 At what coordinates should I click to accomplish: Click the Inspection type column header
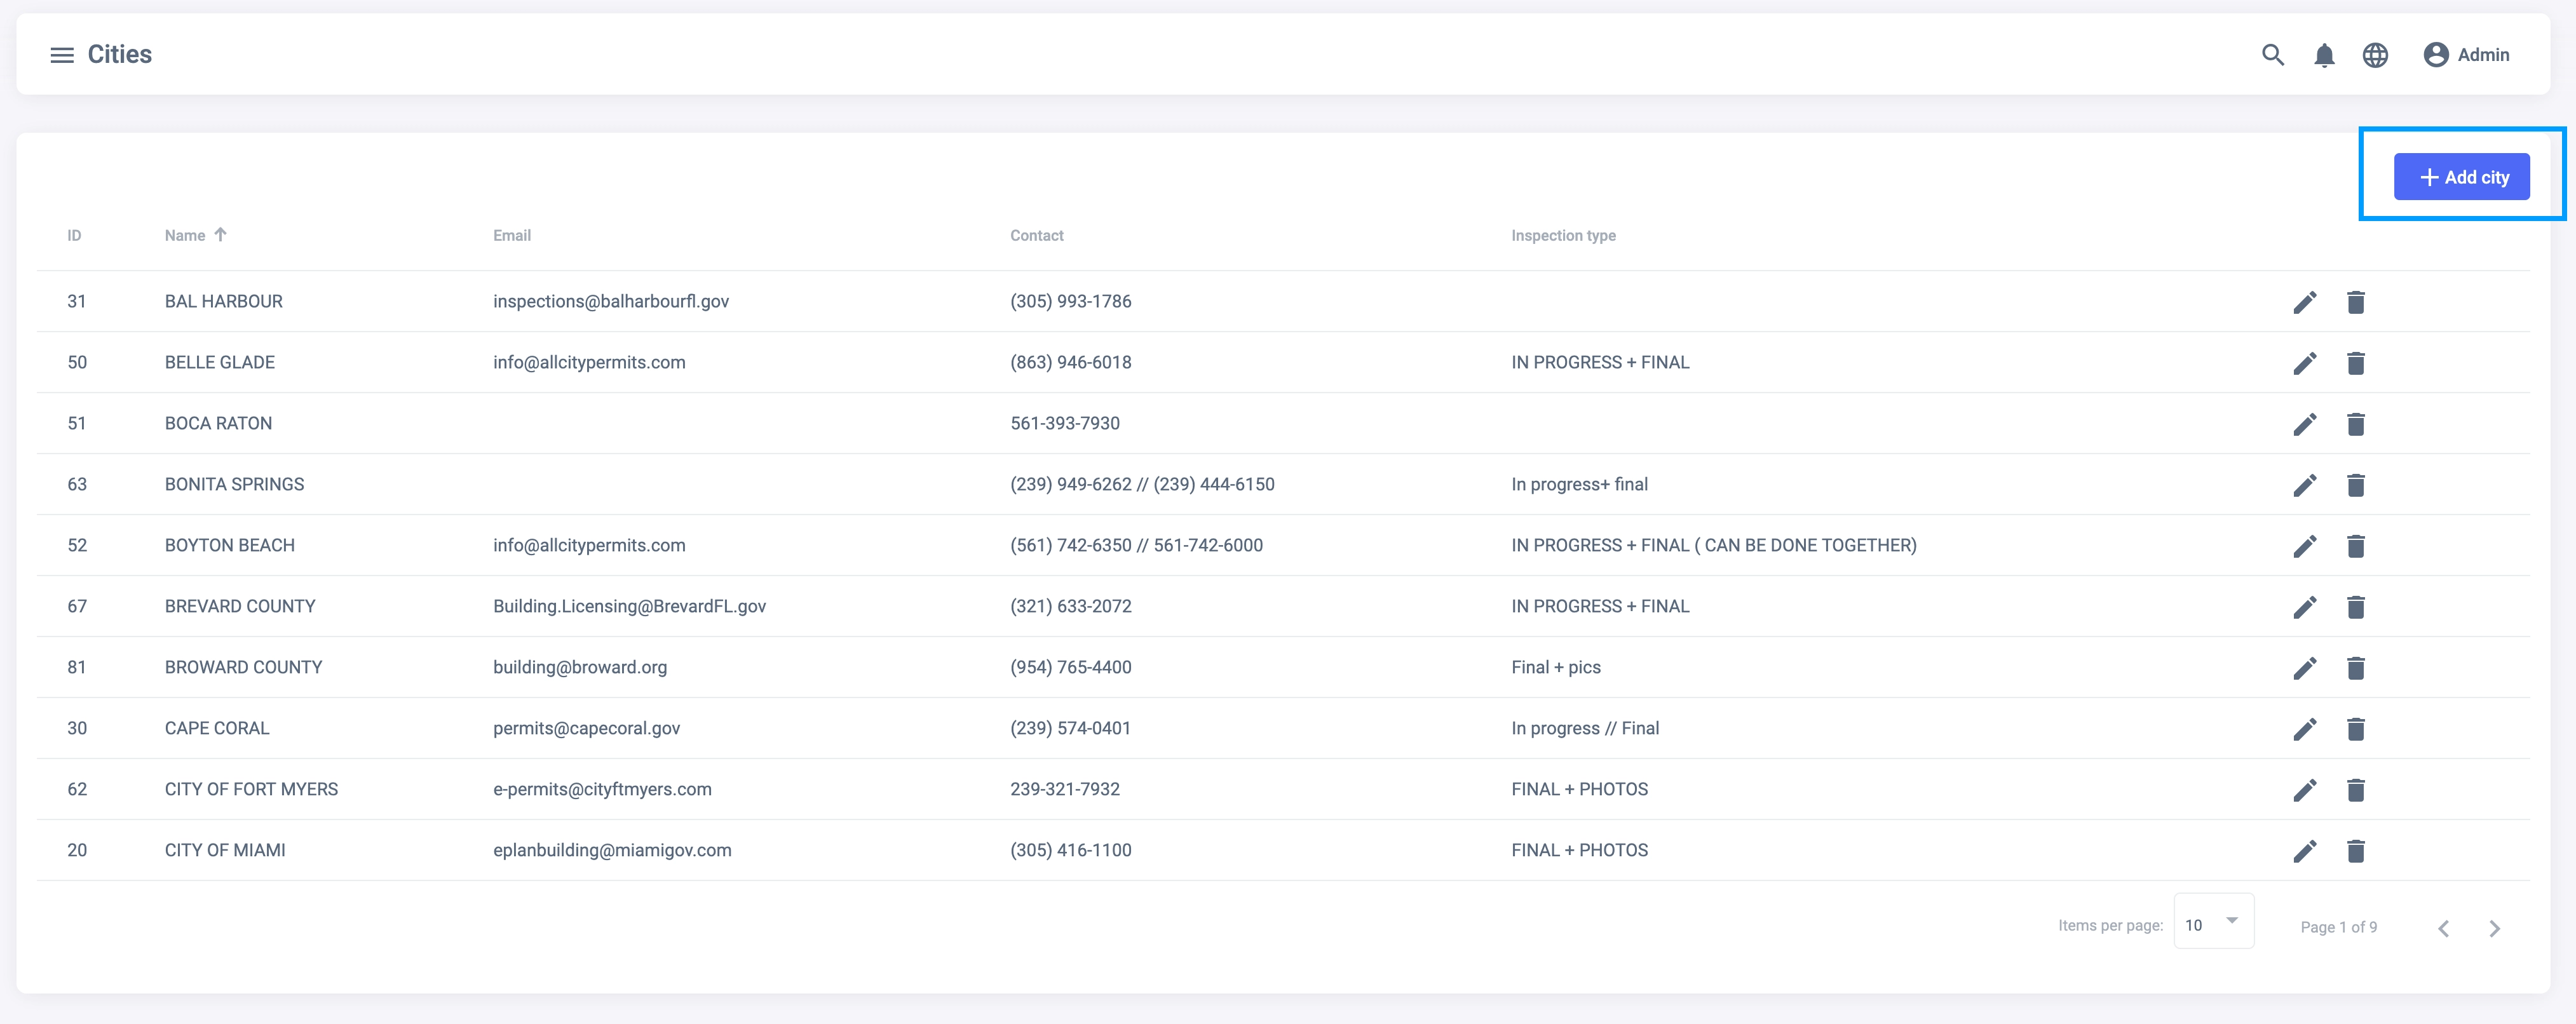coord(1562,236)
